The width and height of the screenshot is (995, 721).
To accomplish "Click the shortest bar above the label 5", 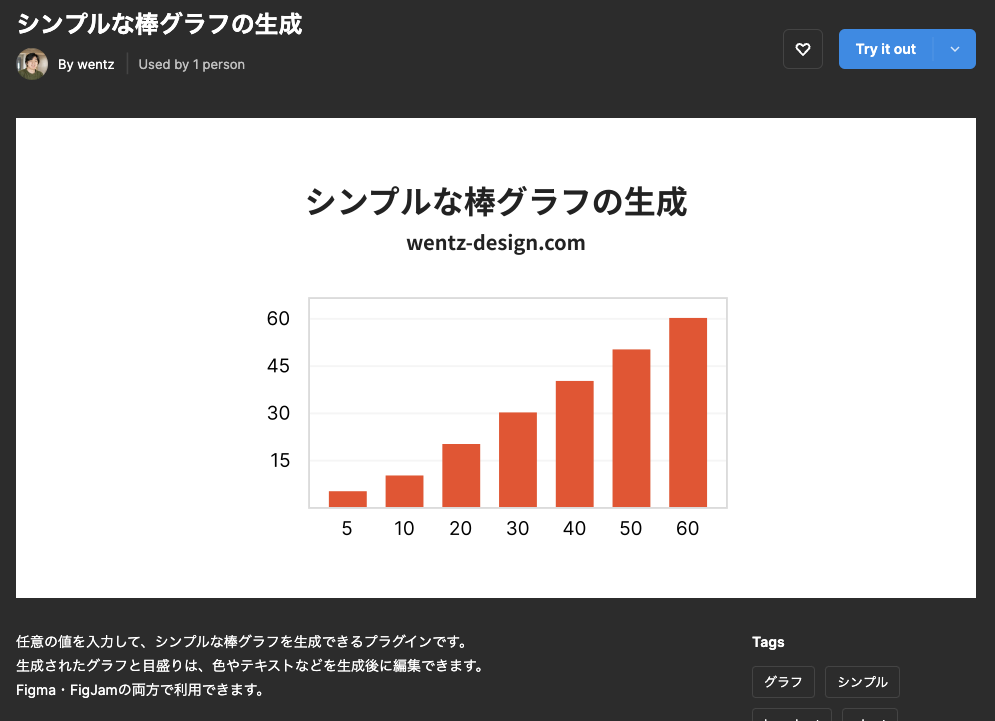I will [x=346, y=498].
